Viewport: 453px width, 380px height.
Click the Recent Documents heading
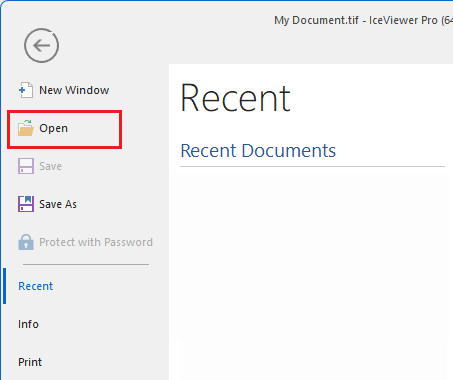pyautogui.click(x=258, y=150)
